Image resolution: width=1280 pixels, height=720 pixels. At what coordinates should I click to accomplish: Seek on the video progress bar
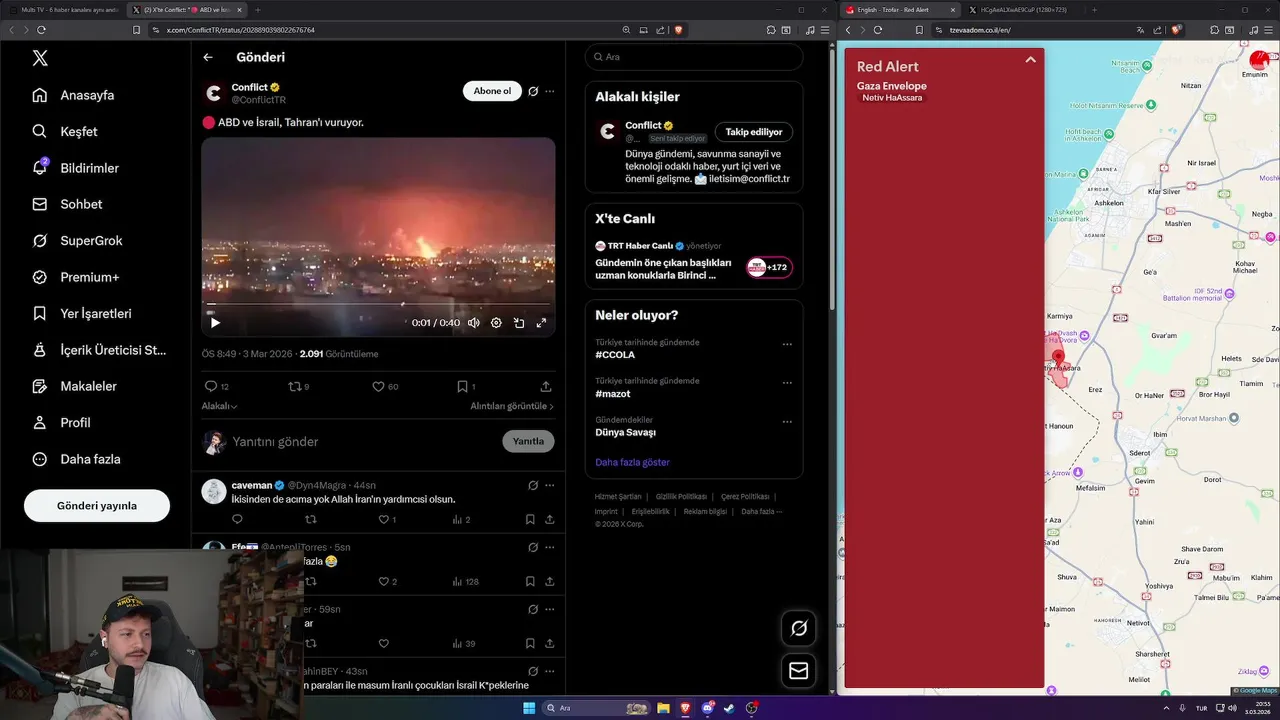pyautogui.click(x=378, y=304)
